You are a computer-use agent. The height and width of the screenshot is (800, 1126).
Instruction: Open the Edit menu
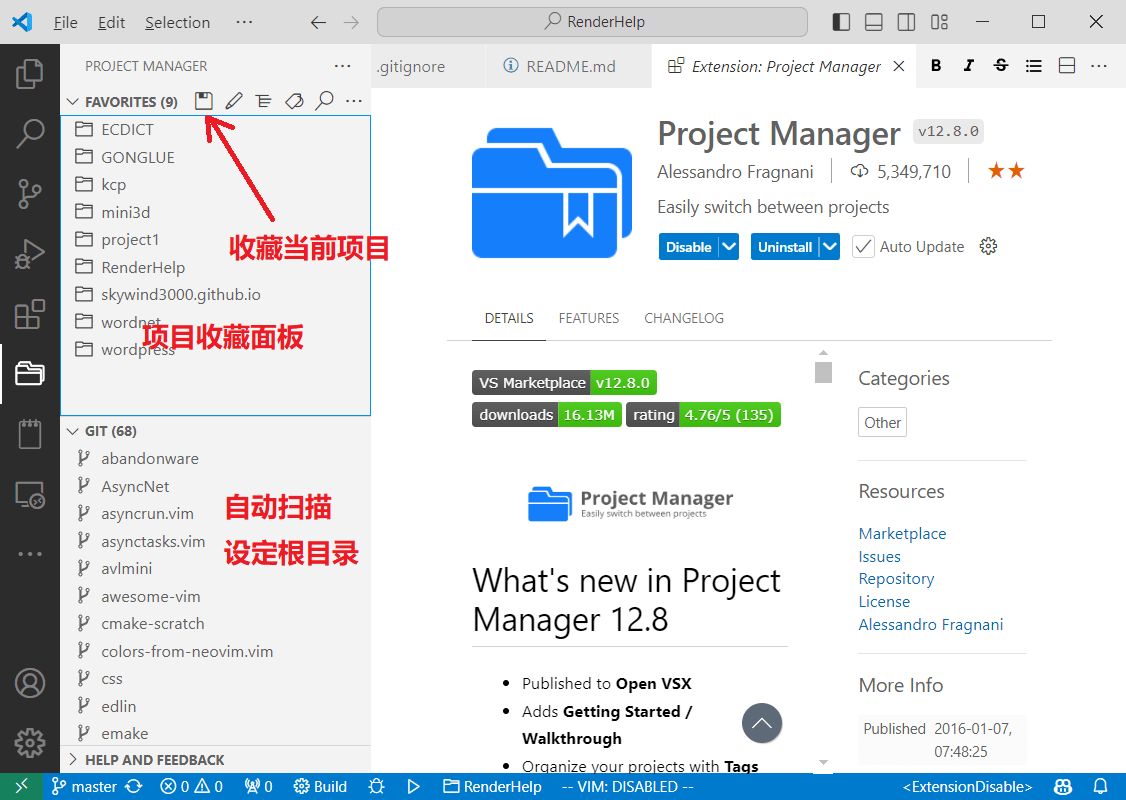click(x=111, y=22)
